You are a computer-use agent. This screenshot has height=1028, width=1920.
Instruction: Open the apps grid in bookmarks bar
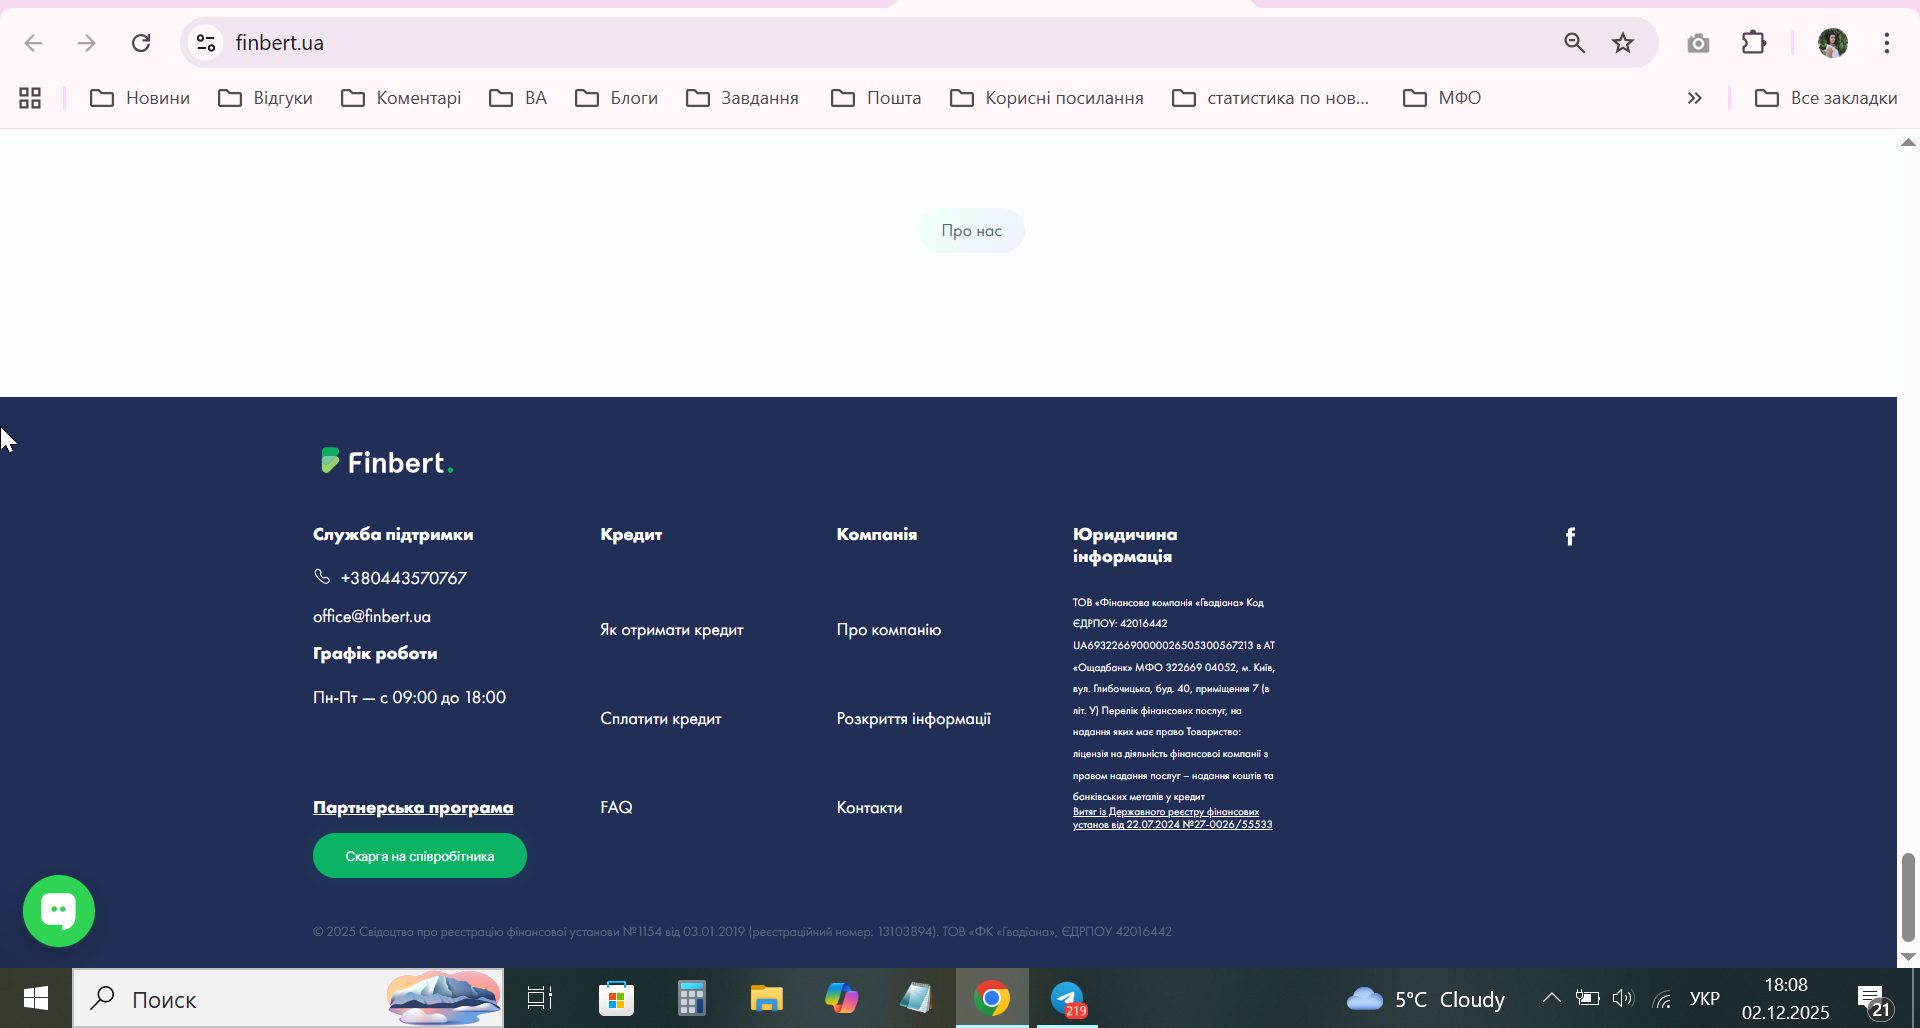[x=30, y=98]
